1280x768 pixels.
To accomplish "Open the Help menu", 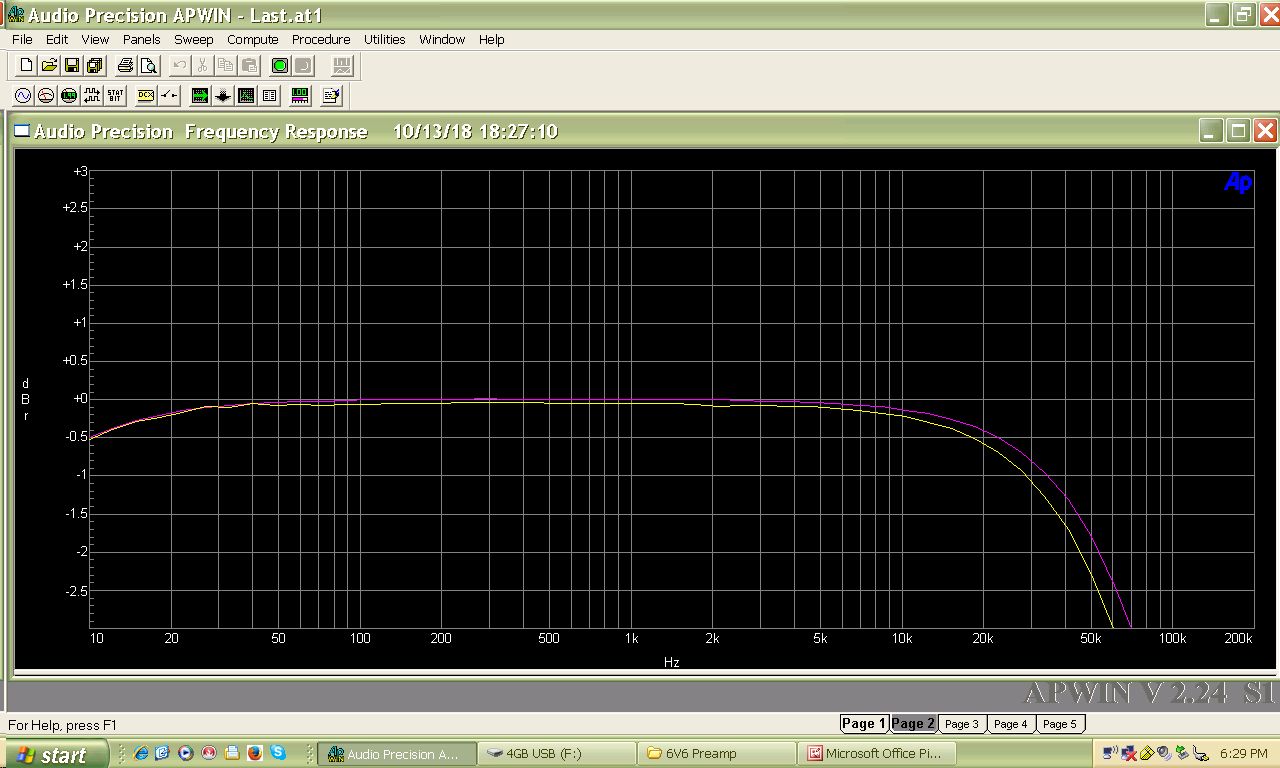I will [x=491, y=40].
